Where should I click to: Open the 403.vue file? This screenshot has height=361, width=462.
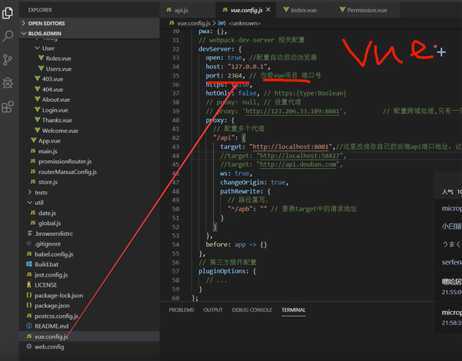[52, 79]
